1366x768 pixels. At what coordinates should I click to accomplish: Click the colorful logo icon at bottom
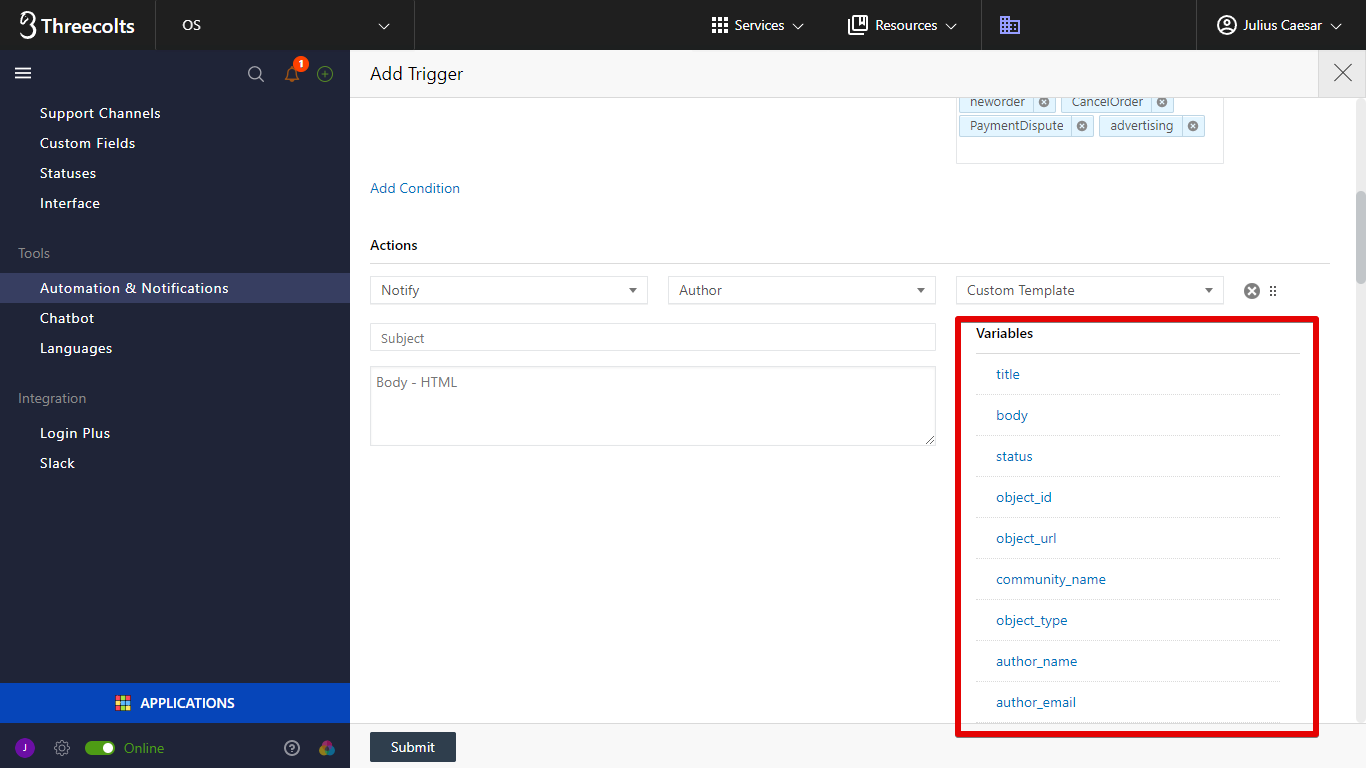326,748
